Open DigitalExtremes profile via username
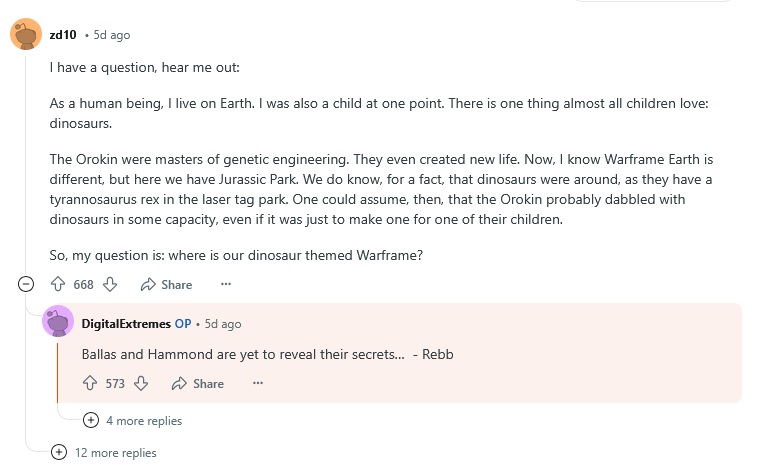The width and height of the screenshot is (760, 474). [126, 324]
